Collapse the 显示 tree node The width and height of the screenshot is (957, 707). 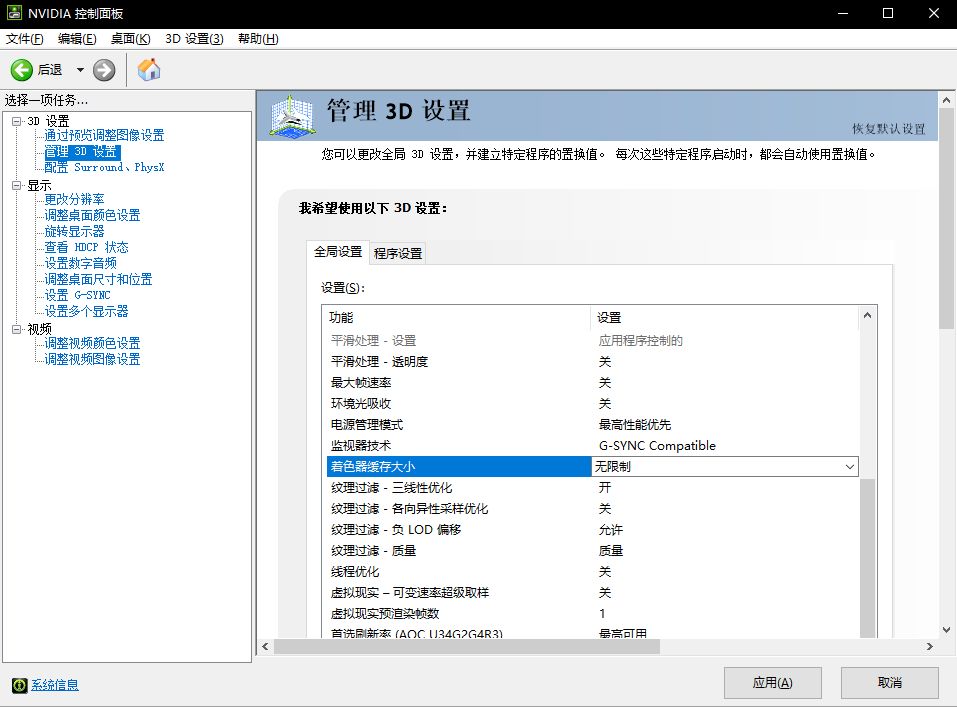point(16,186)
